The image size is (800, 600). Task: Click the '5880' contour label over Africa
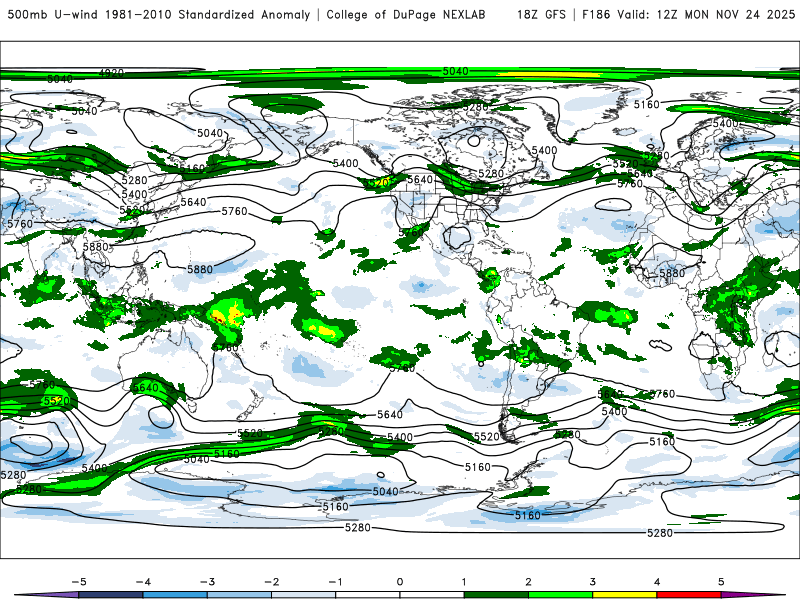672,273
